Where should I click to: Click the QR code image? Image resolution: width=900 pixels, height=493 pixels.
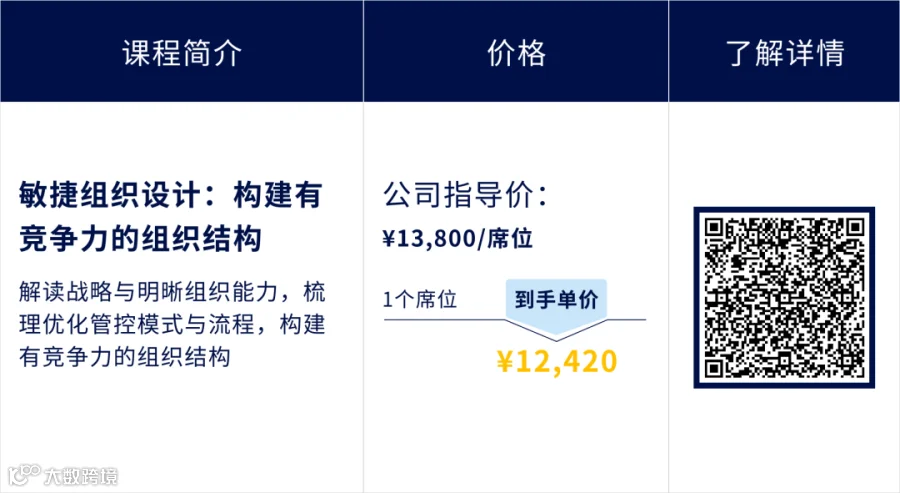click(x=784, y=297)
